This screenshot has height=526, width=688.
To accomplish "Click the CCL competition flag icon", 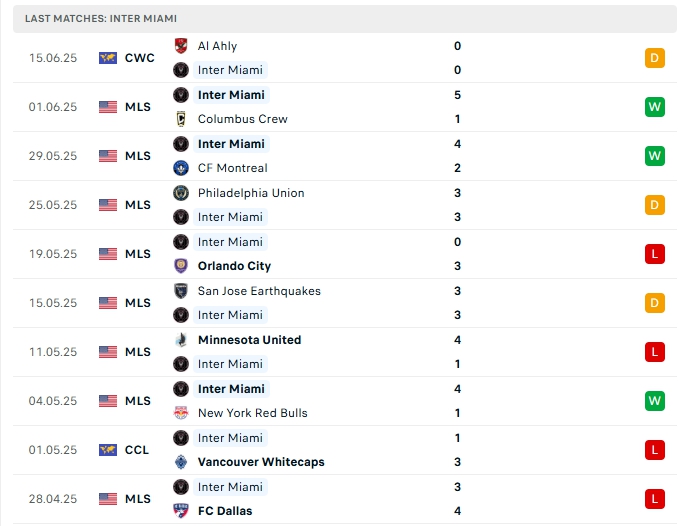I will point(108,450).
